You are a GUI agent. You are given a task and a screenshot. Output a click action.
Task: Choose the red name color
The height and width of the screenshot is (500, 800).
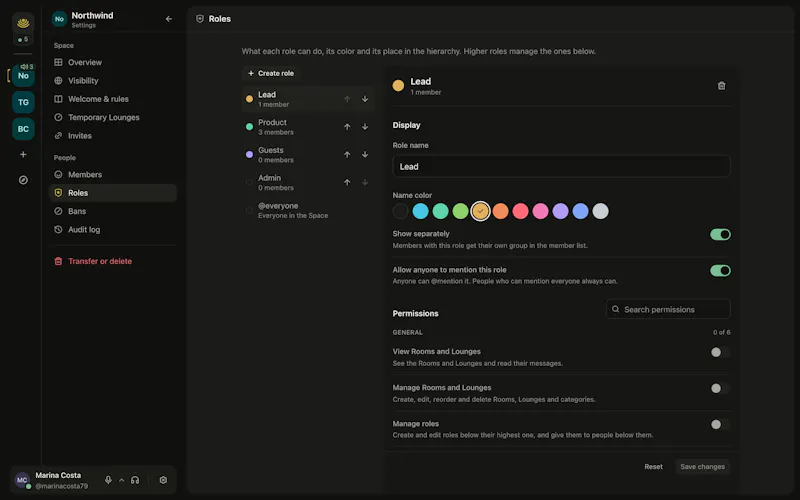pyautogui.click(x=520, y=211)
